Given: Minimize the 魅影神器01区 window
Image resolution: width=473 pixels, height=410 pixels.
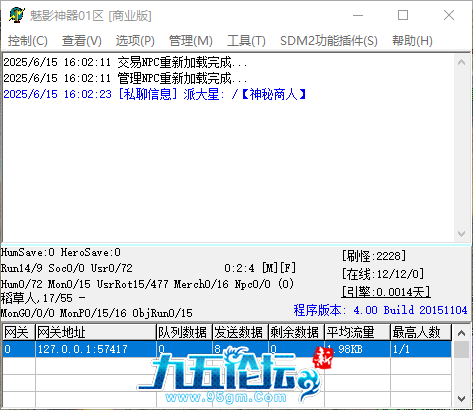Looking at the screenshot, I should click(x=358, y=15).
